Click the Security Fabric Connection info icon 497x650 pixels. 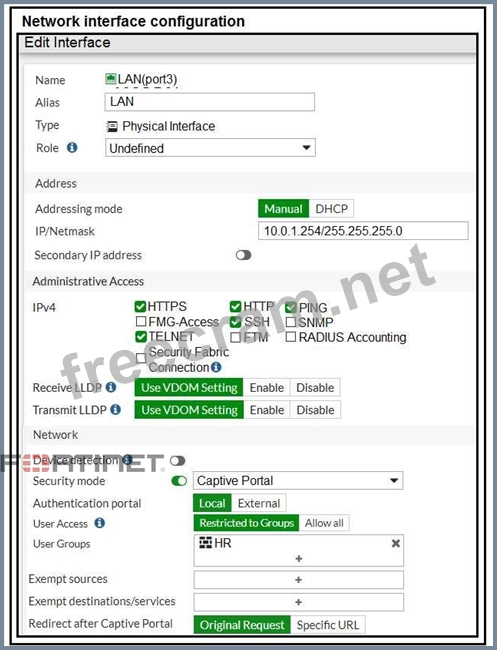point(216,367)
